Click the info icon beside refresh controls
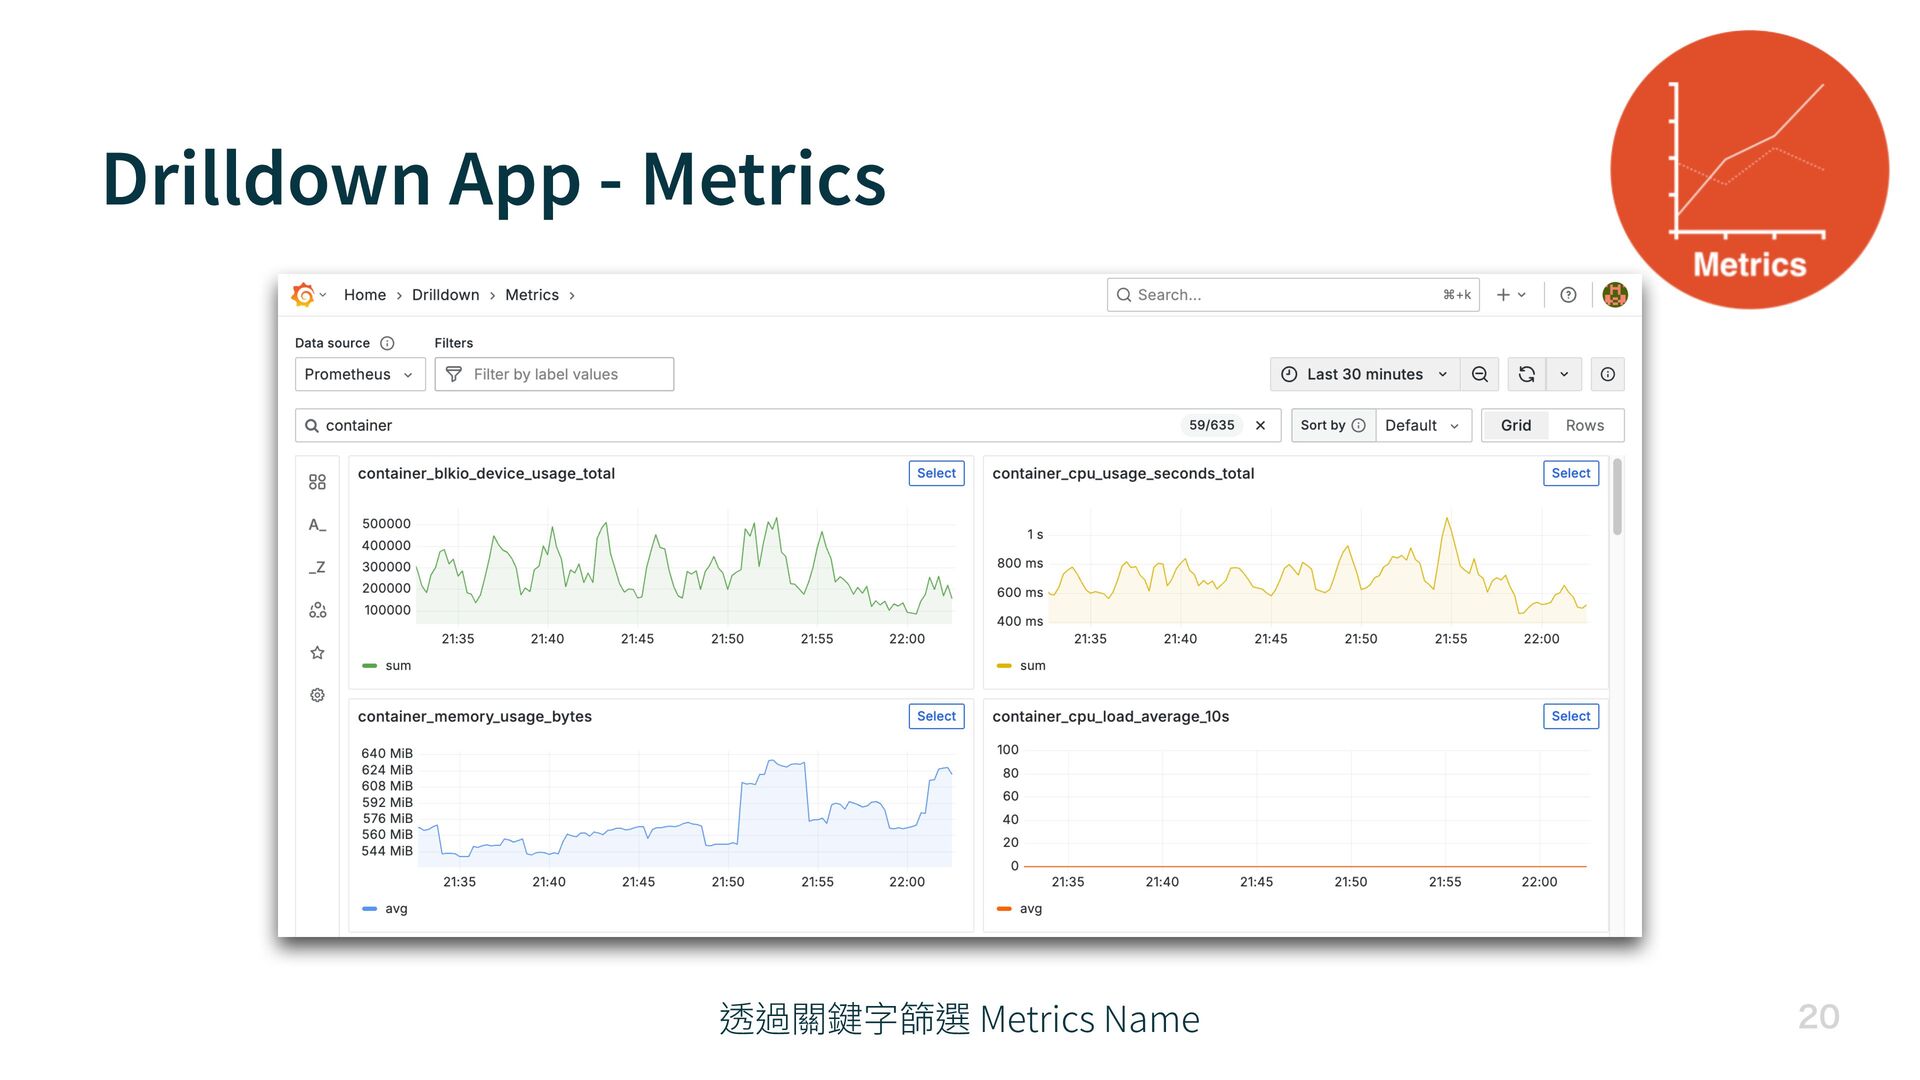Screen dimensions: 1920x1080 pos(1607,374)
